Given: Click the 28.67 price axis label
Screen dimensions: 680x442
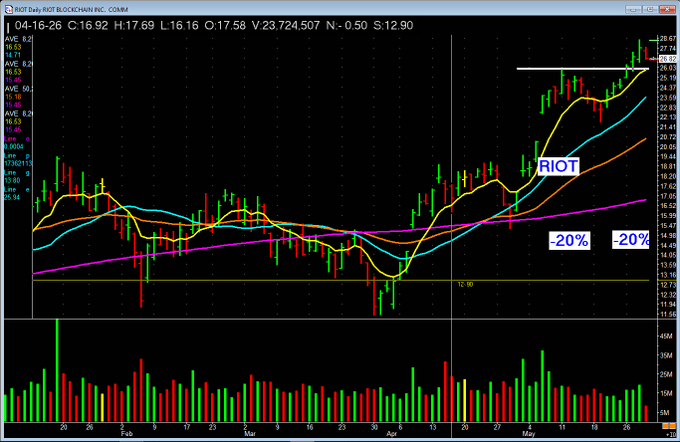Looking at the screenshot, I should [x=667, y=39].
